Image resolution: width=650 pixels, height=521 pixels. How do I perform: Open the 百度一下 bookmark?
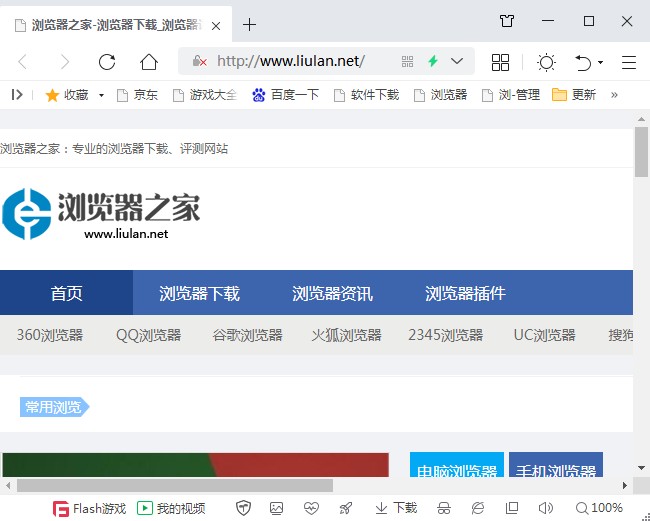285,95
